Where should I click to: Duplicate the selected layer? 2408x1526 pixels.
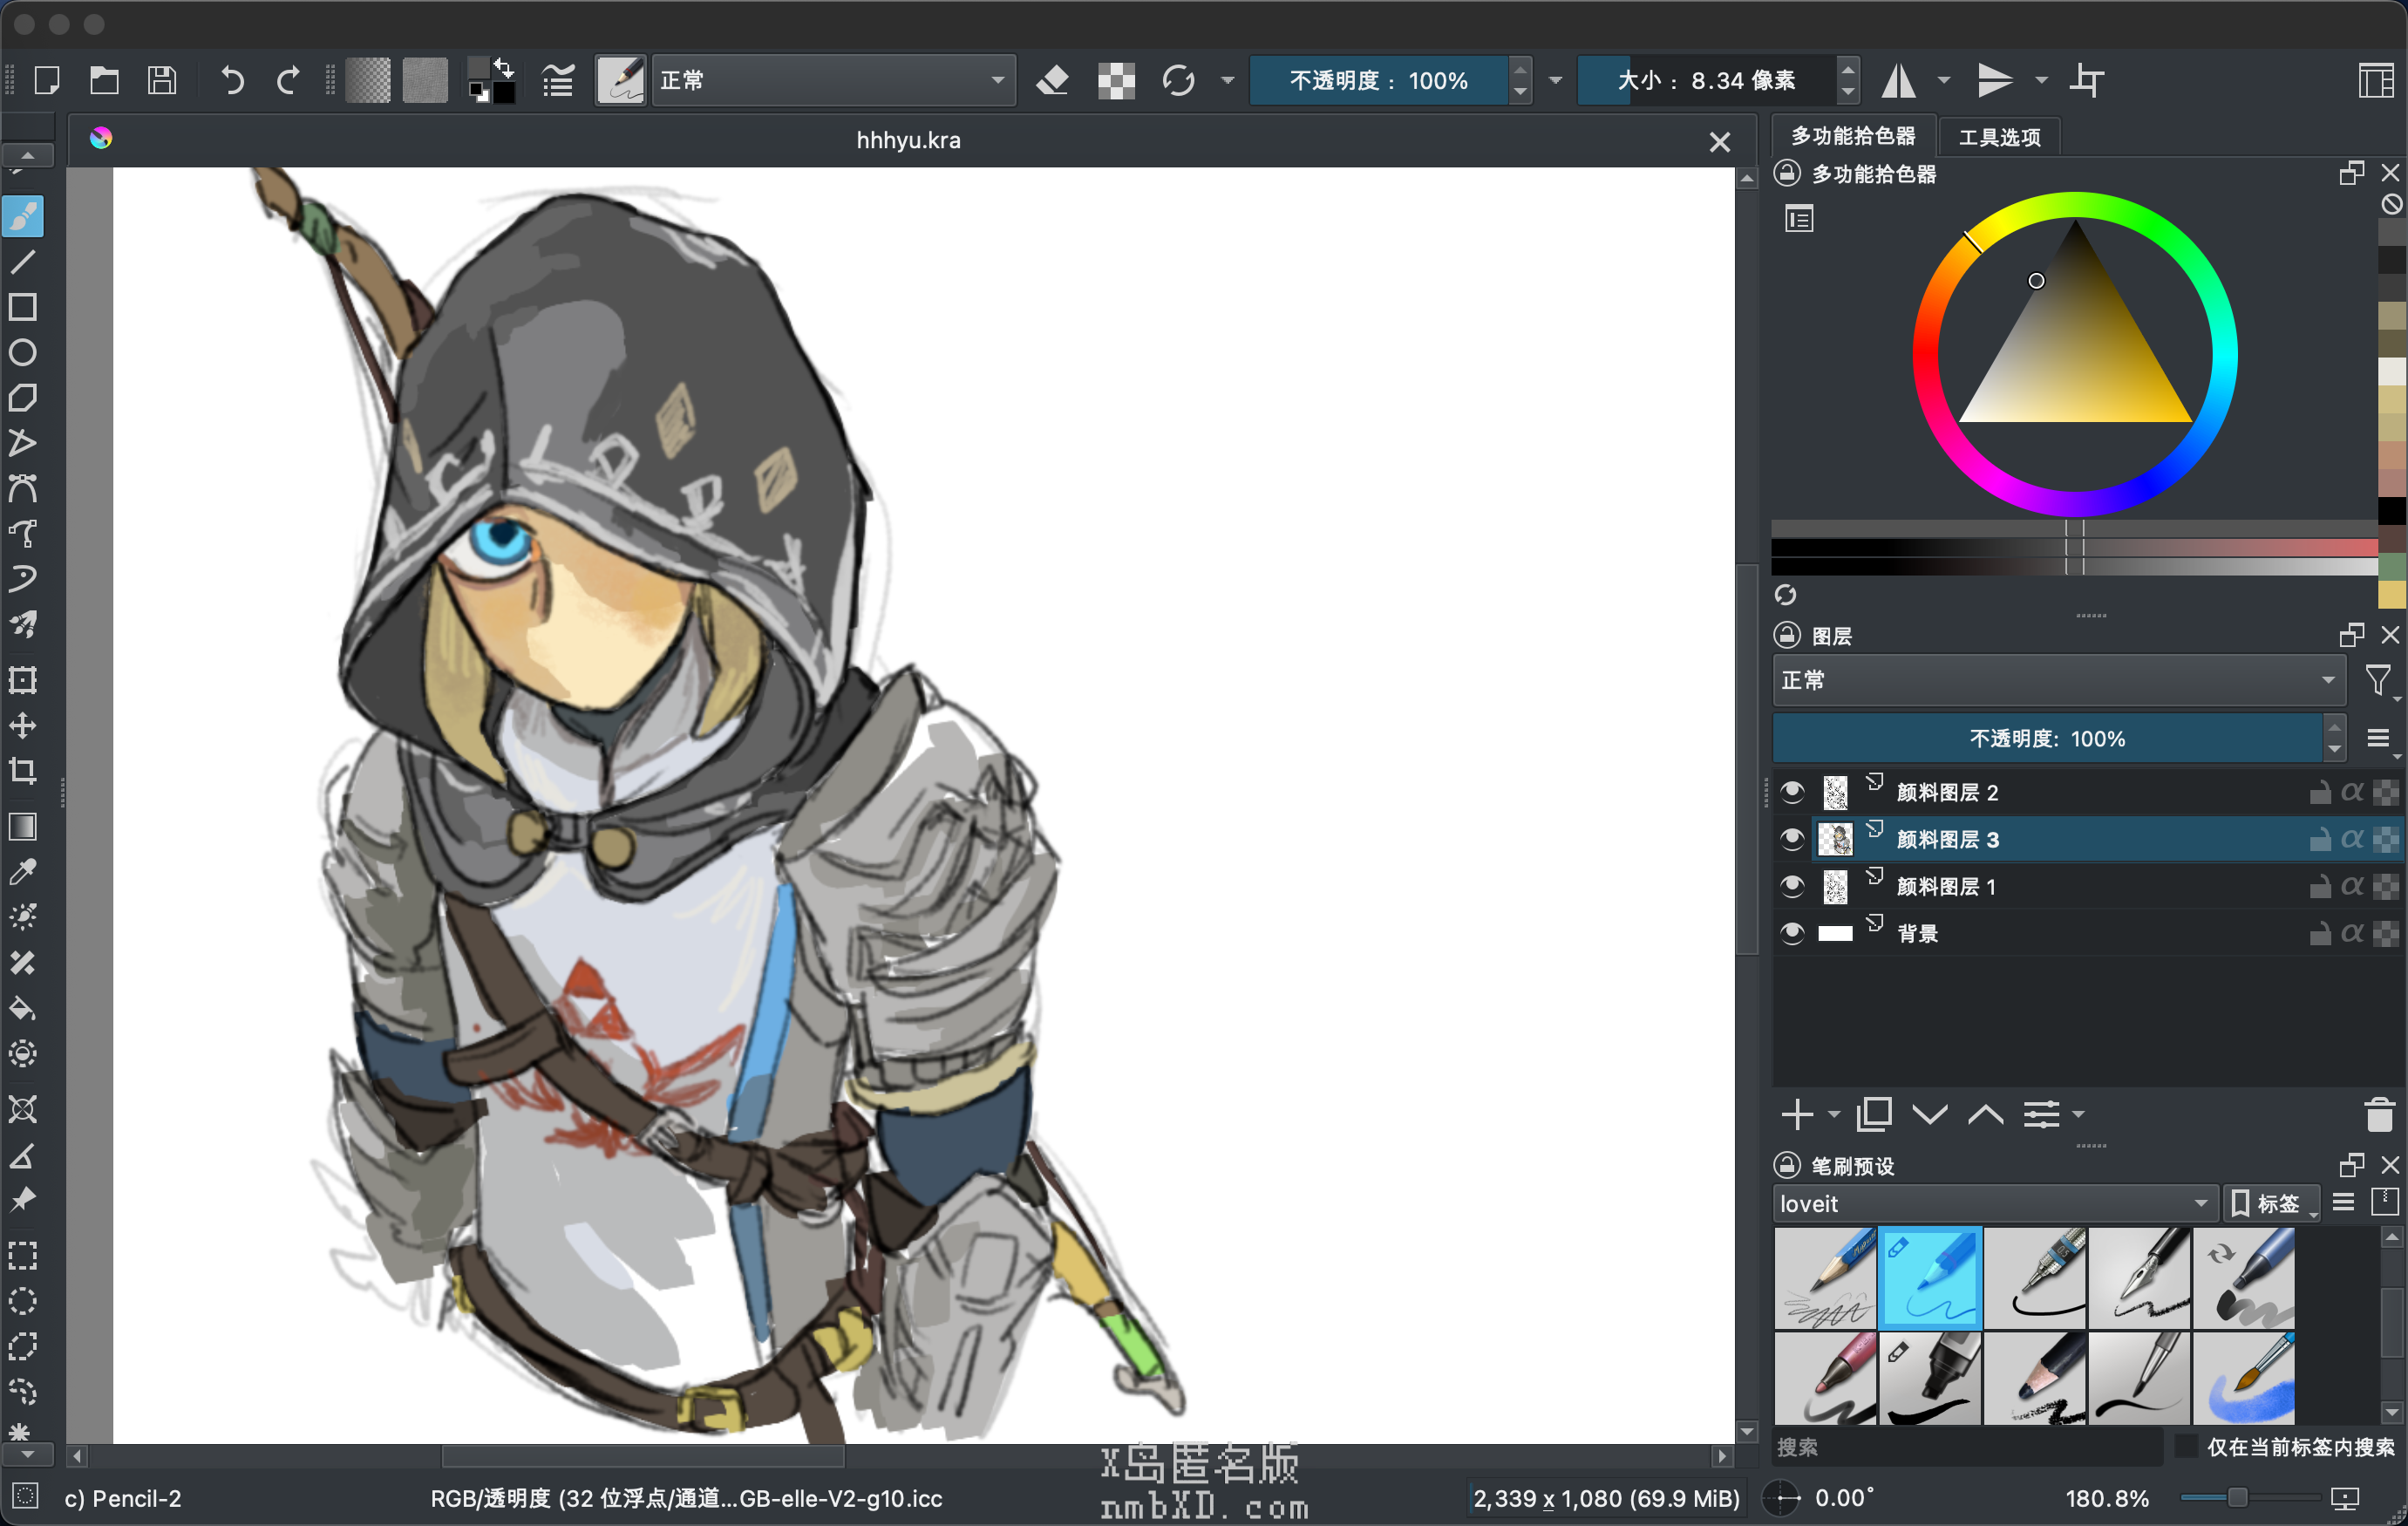tap(1874, 1114)
